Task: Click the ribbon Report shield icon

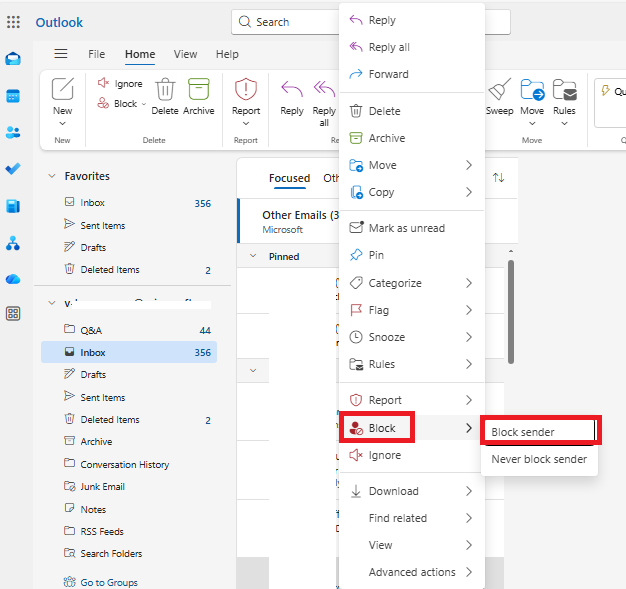Action: tap(246, 89)
